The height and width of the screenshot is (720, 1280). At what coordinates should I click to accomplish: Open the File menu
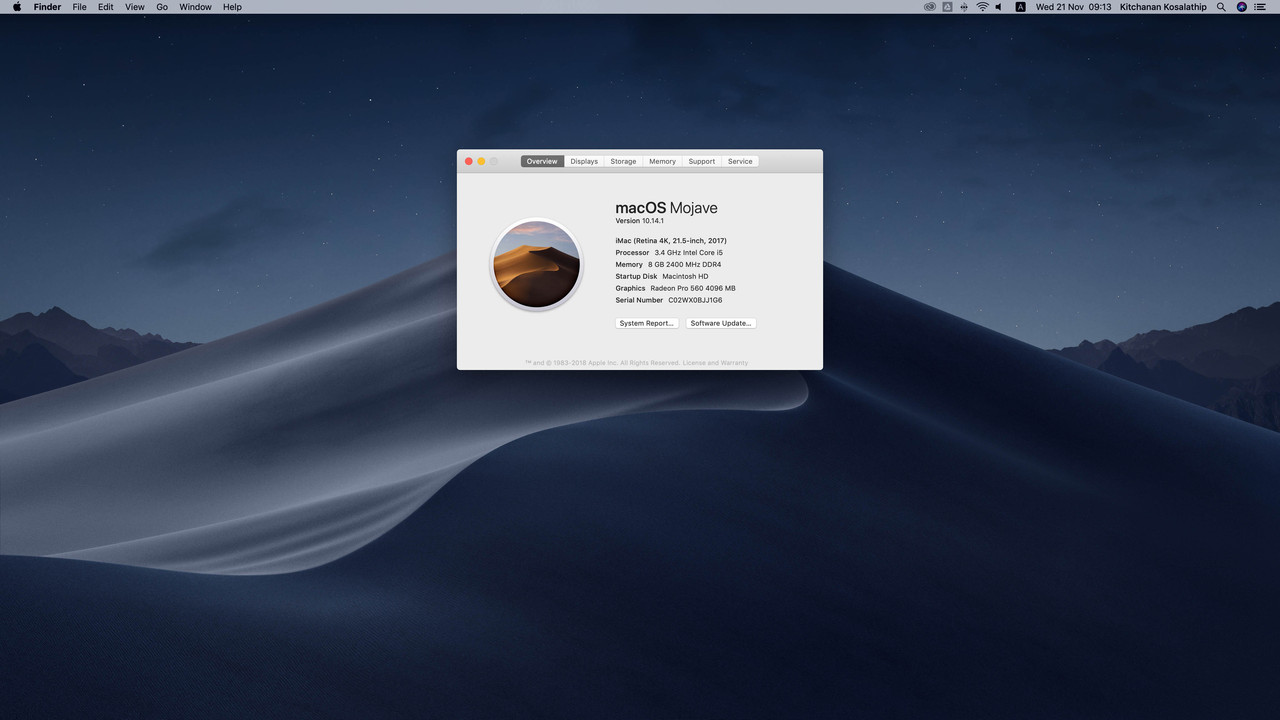(x=79, y=7)
